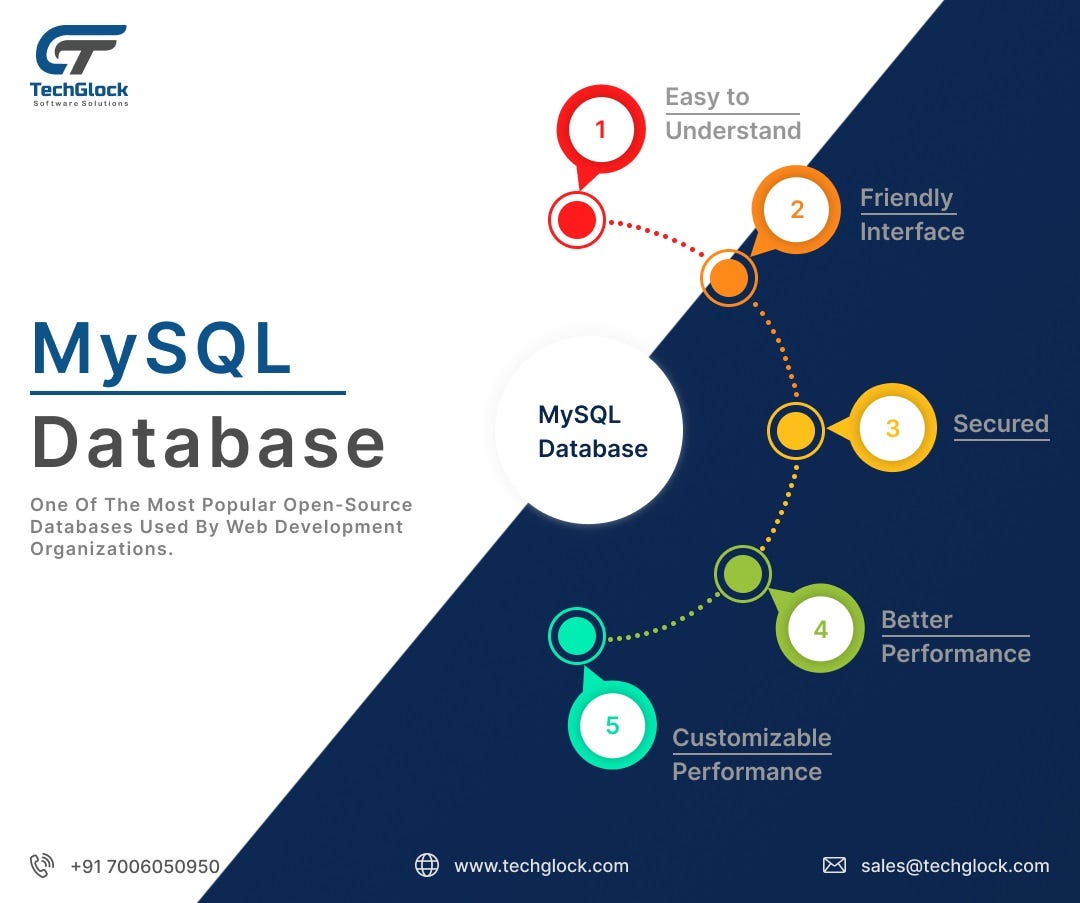
Task: Click the orange number 2 marker bubble
Action: pyautogui.click(x=796, y=209)
